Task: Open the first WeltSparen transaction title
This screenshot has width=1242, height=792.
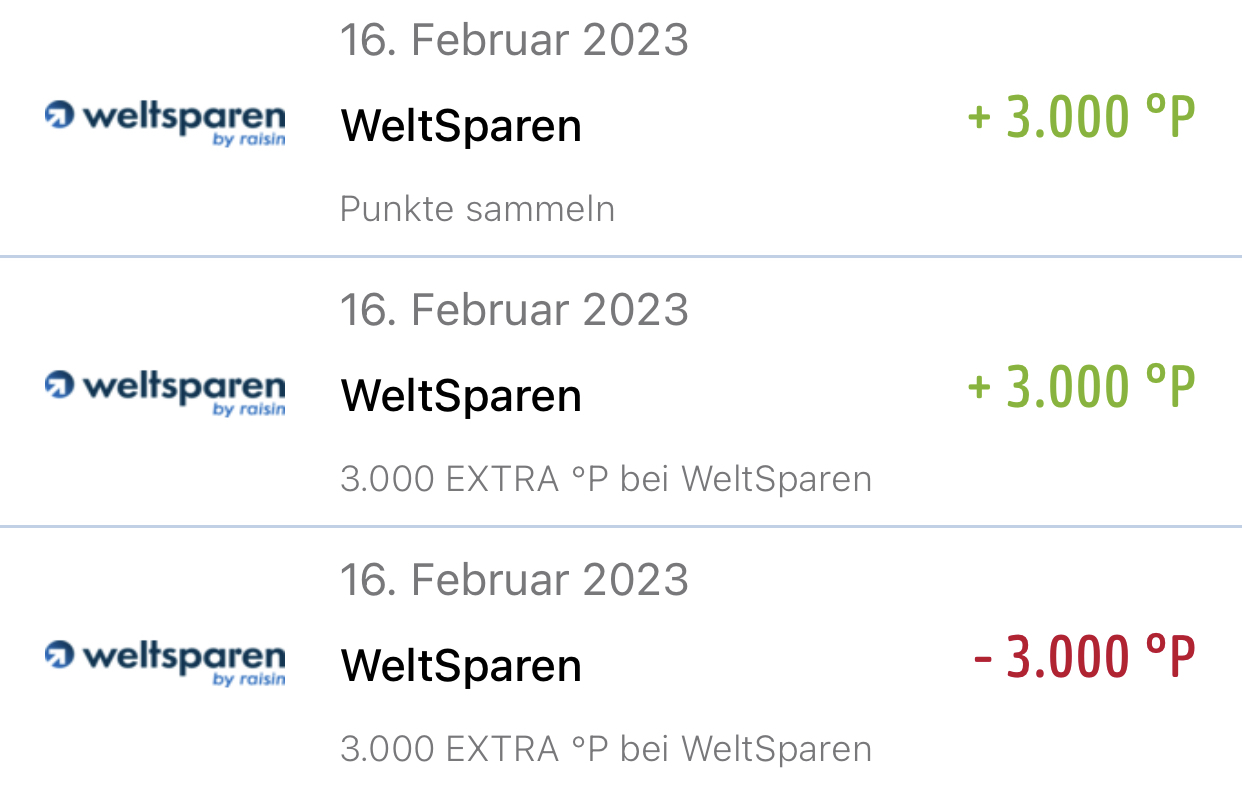Action: 461,127
